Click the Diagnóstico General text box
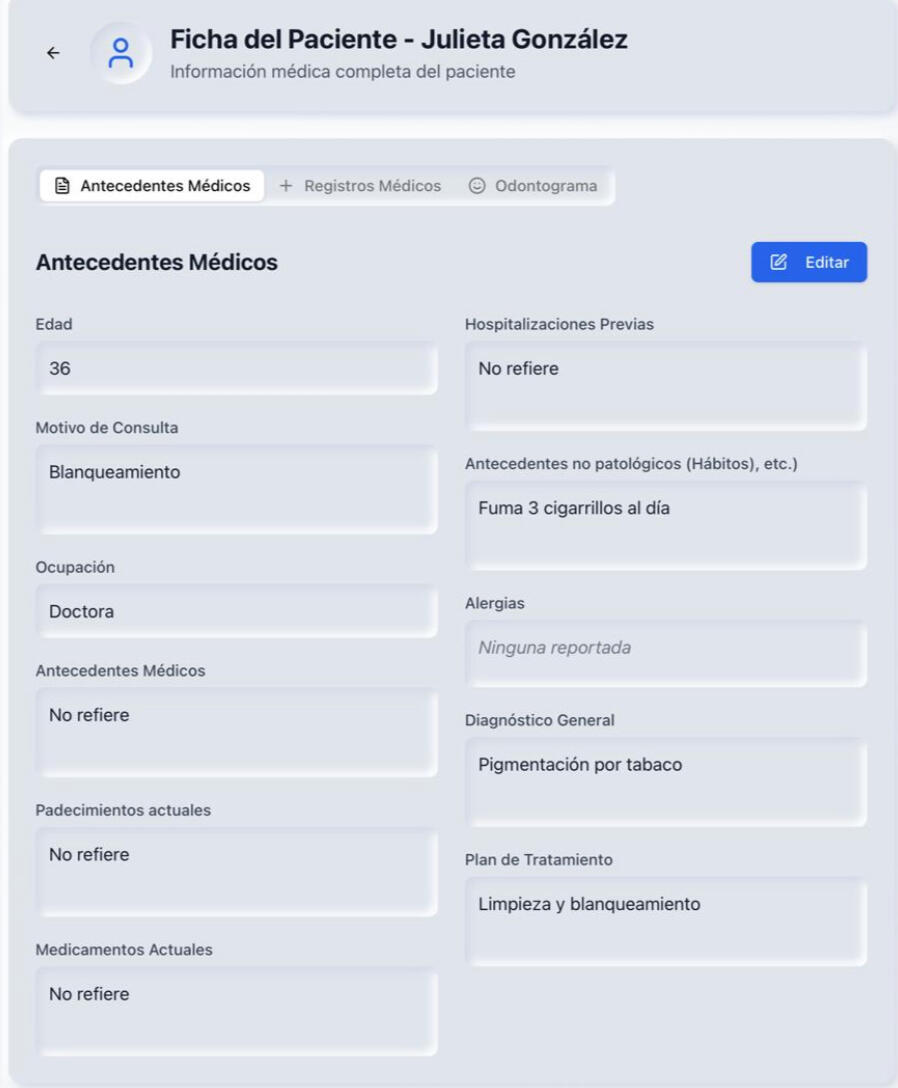Image resolution: width=898 pixels, height=1088 pixels. click(666, 782)
